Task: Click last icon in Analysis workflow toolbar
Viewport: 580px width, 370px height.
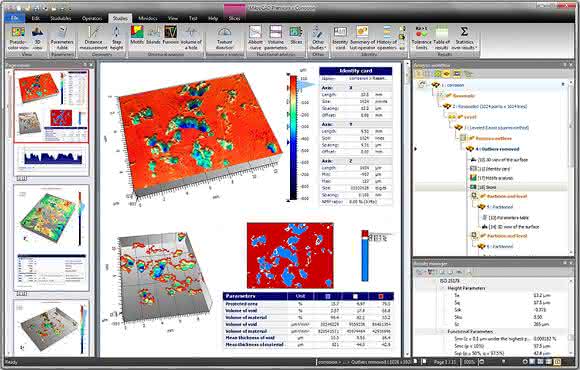Action: [468, 74]
